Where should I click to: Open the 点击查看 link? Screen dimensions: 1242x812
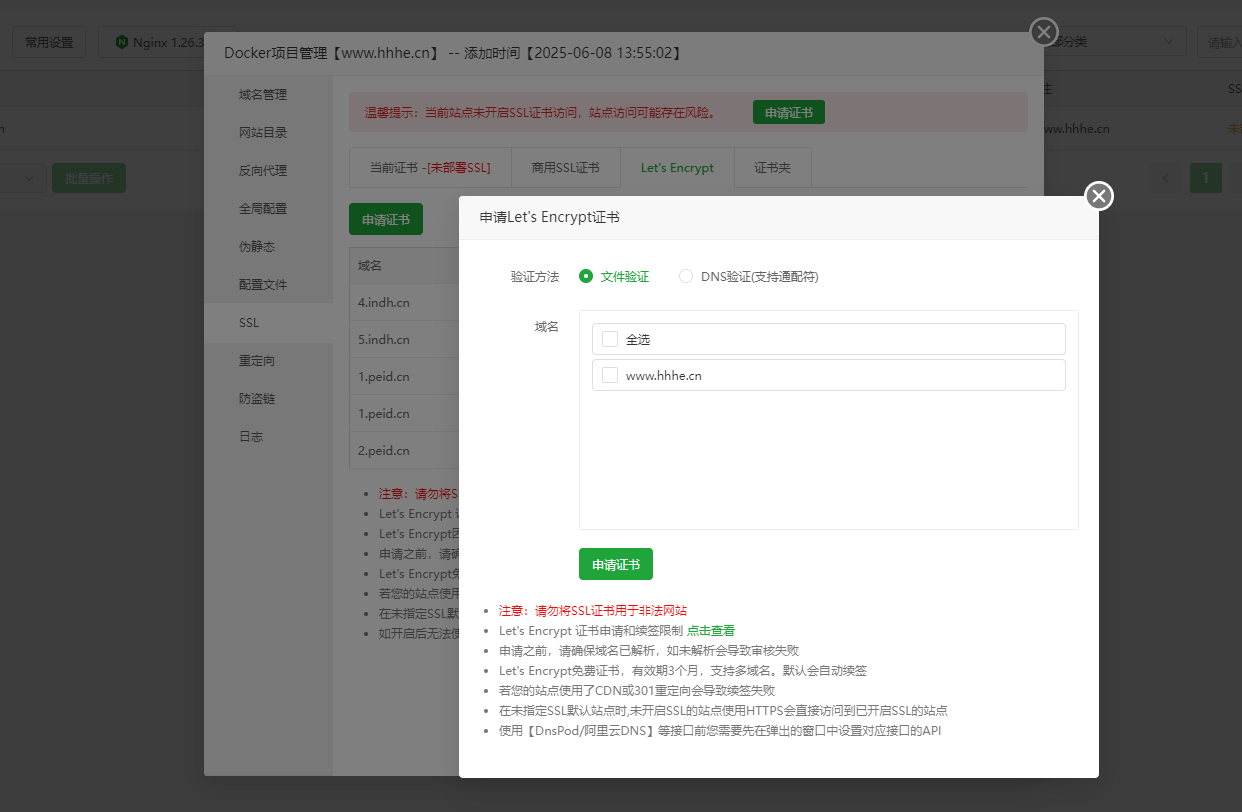coord(711,630)
